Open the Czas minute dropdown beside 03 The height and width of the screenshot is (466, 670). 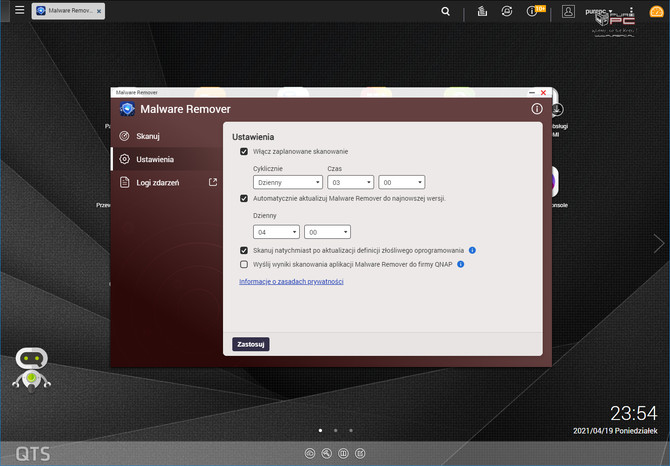tap(402, 182)
